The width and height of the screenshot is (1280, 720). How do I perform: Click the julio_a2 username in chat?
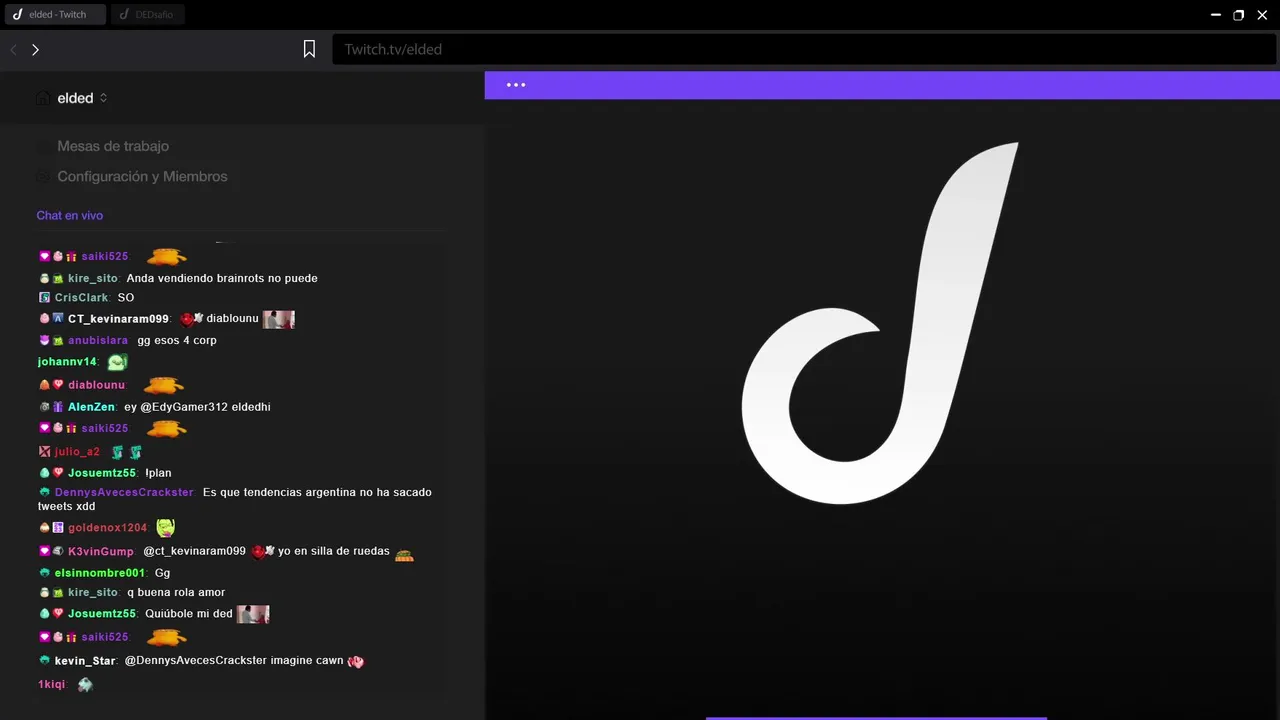click(x=77, y=452)
